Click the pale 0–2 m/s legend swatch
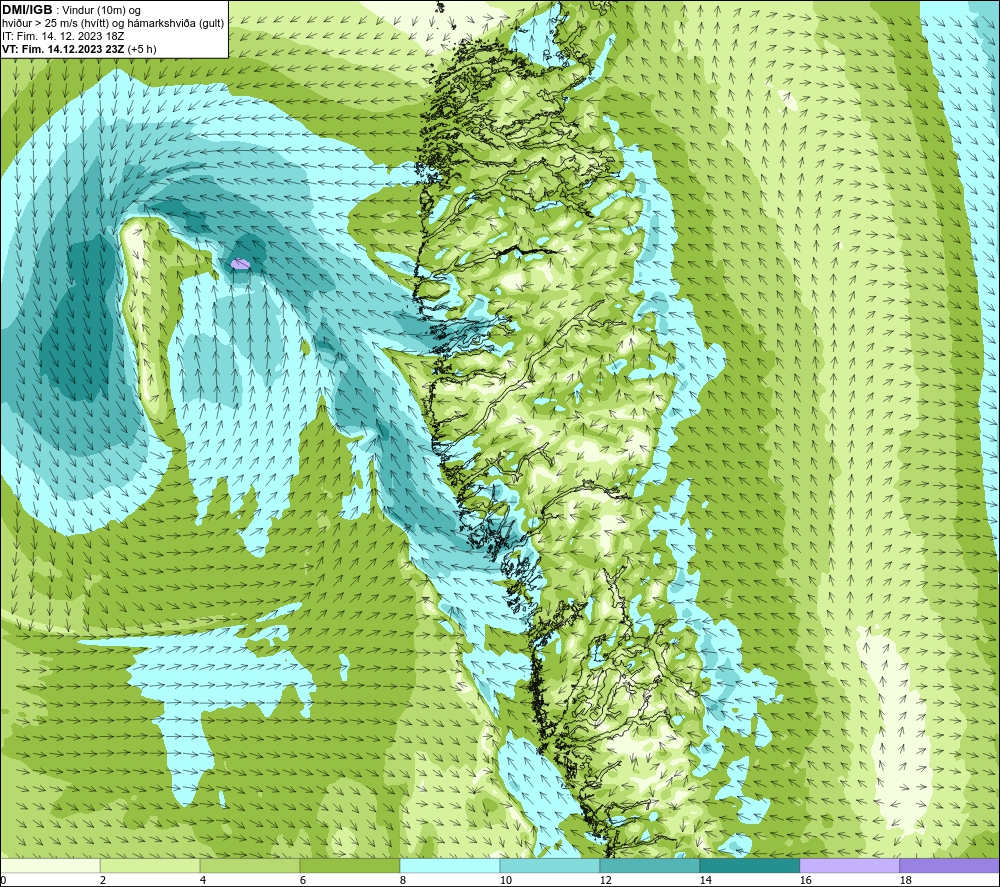This screenshot has width=1000, height=887. click(50, 865)
